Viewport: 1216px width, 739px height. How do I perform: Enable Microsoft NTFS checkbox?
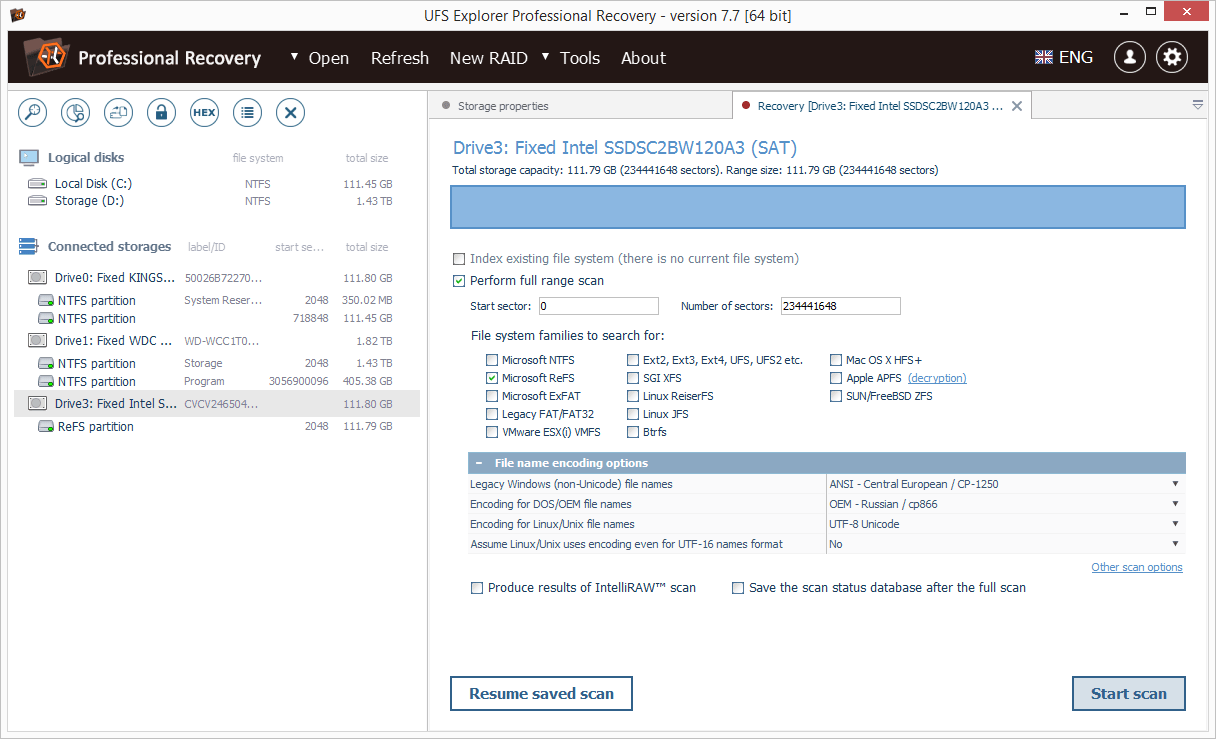point(491,360)
